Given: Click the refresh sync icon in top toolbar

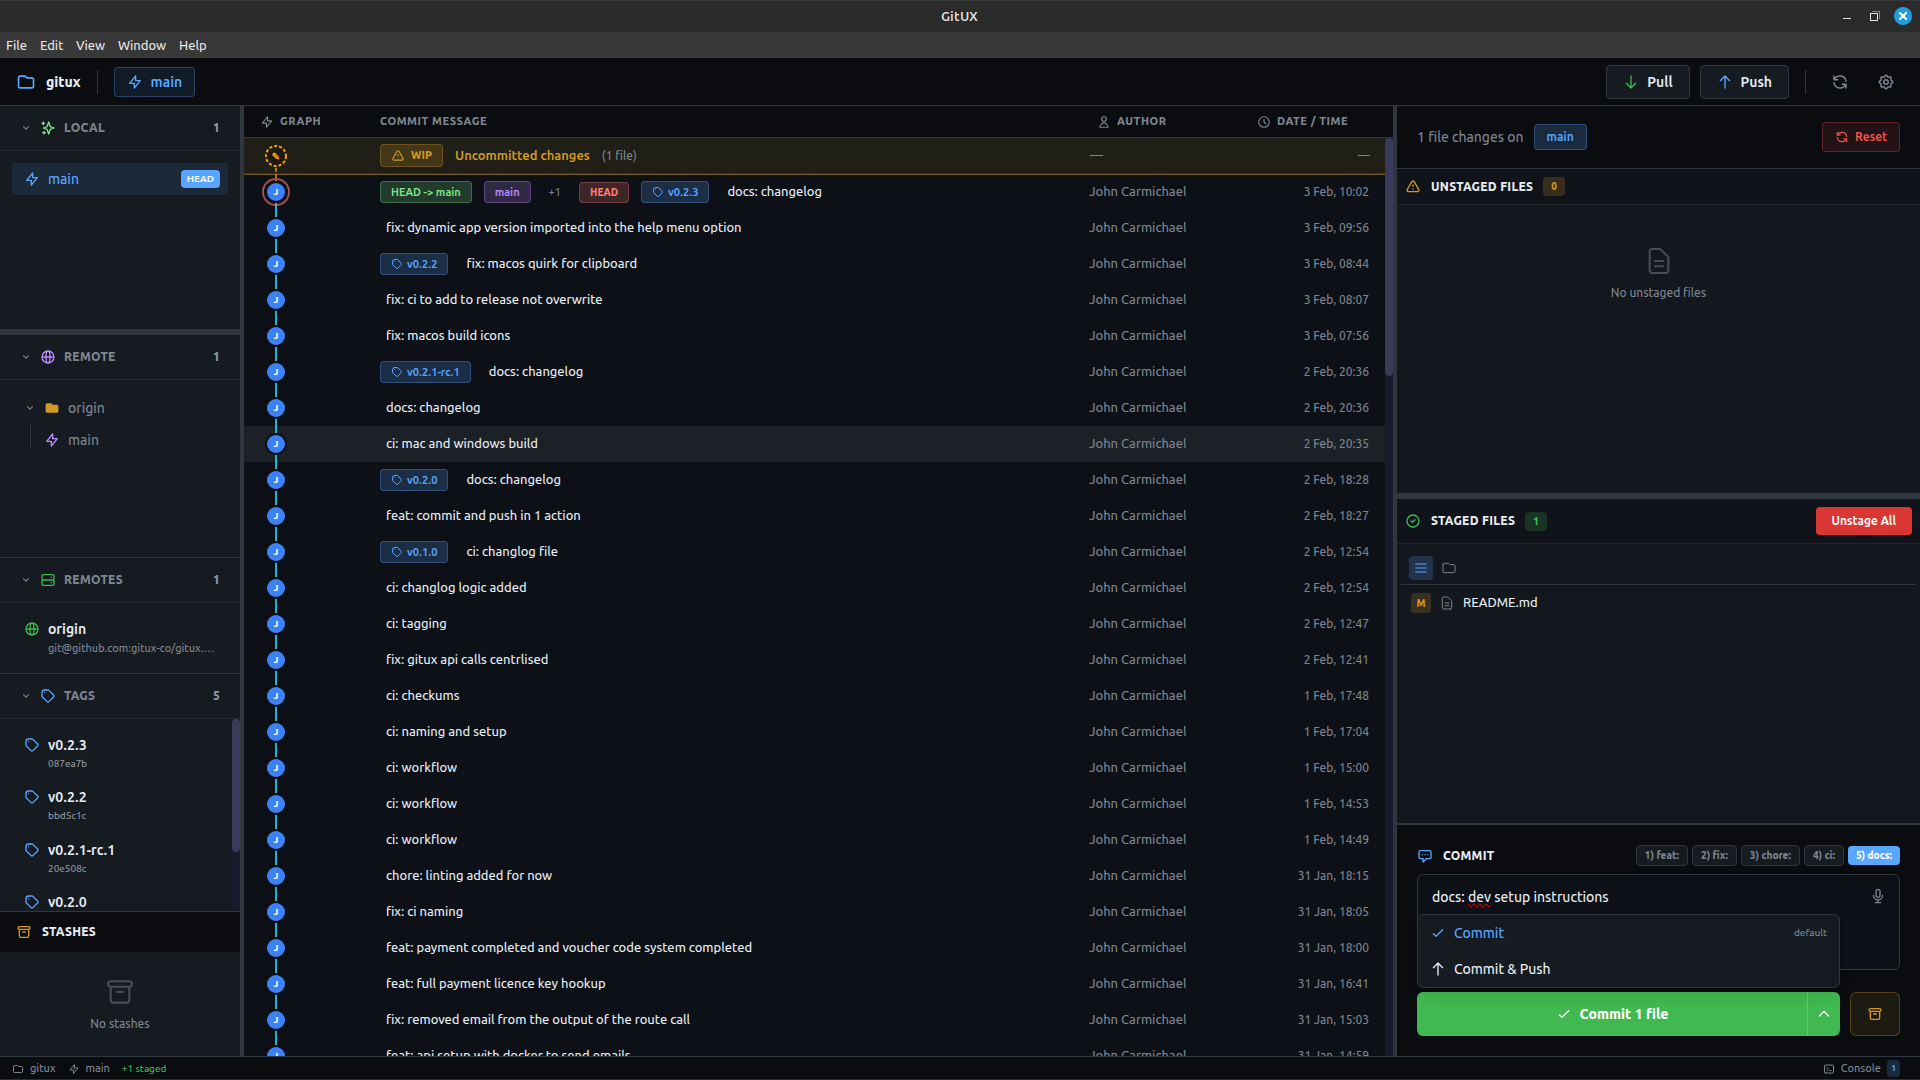Looking at the screenshot, I should [x=1839, y=81].
